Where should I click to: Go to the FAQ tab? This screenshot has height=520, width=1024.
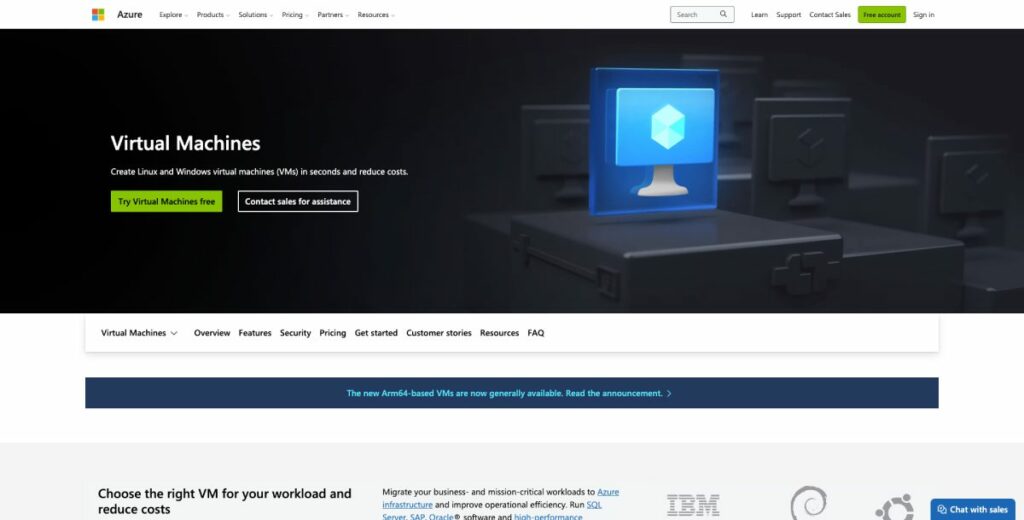pyautogui.click(x=536, y=333)
